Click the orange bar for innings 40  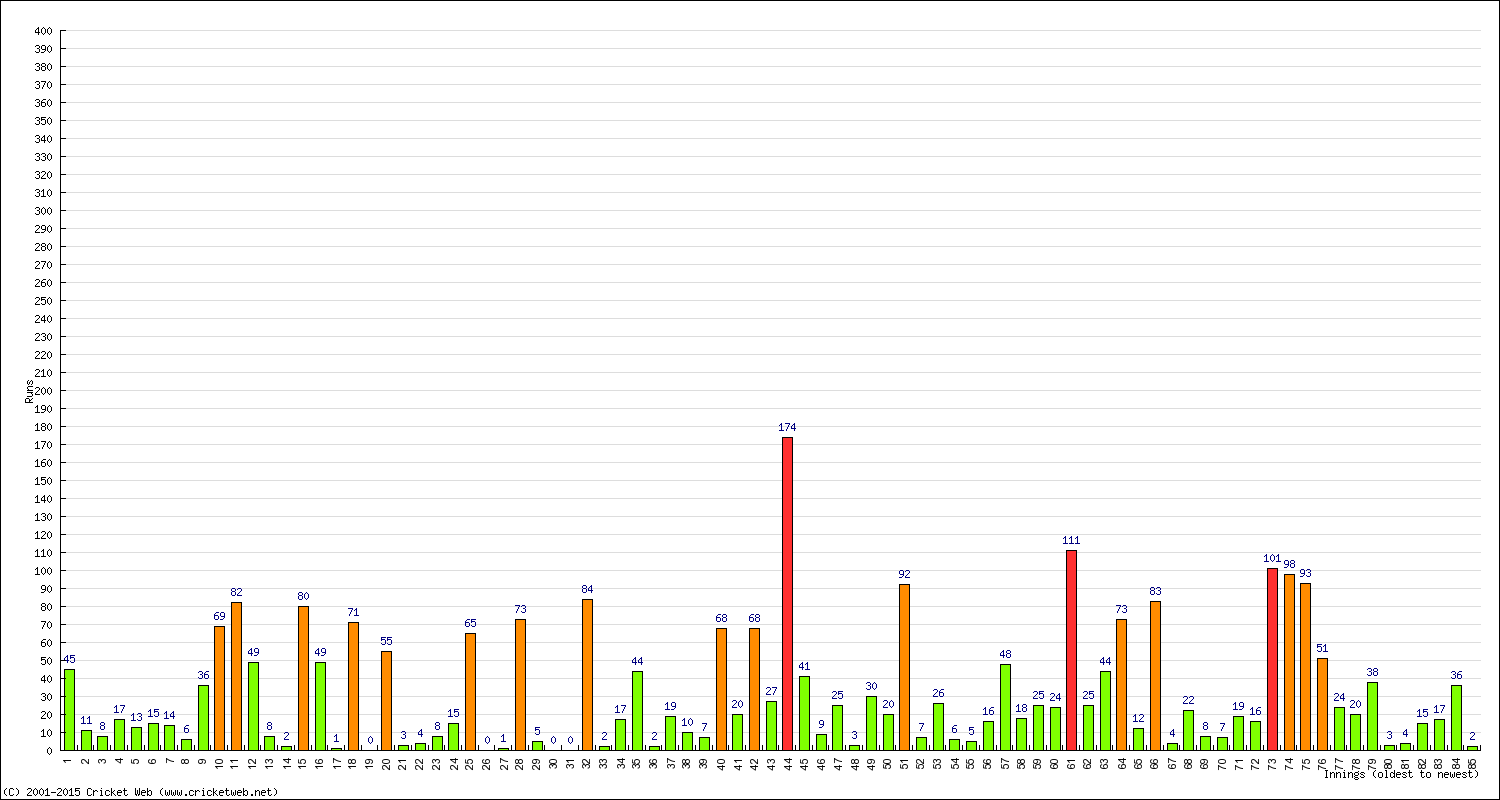pyautogui.click(x=721, y=689)
